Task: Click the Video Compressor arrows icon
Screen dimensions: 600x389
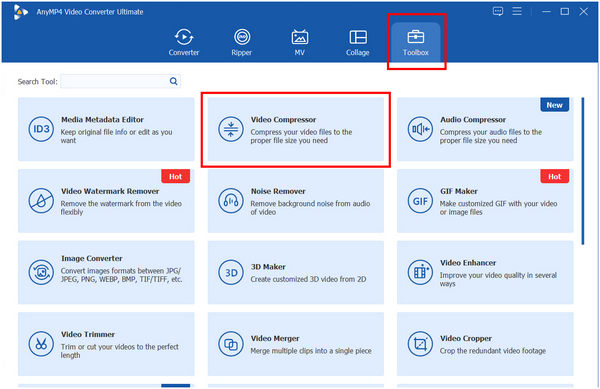Action: point(231,129)
